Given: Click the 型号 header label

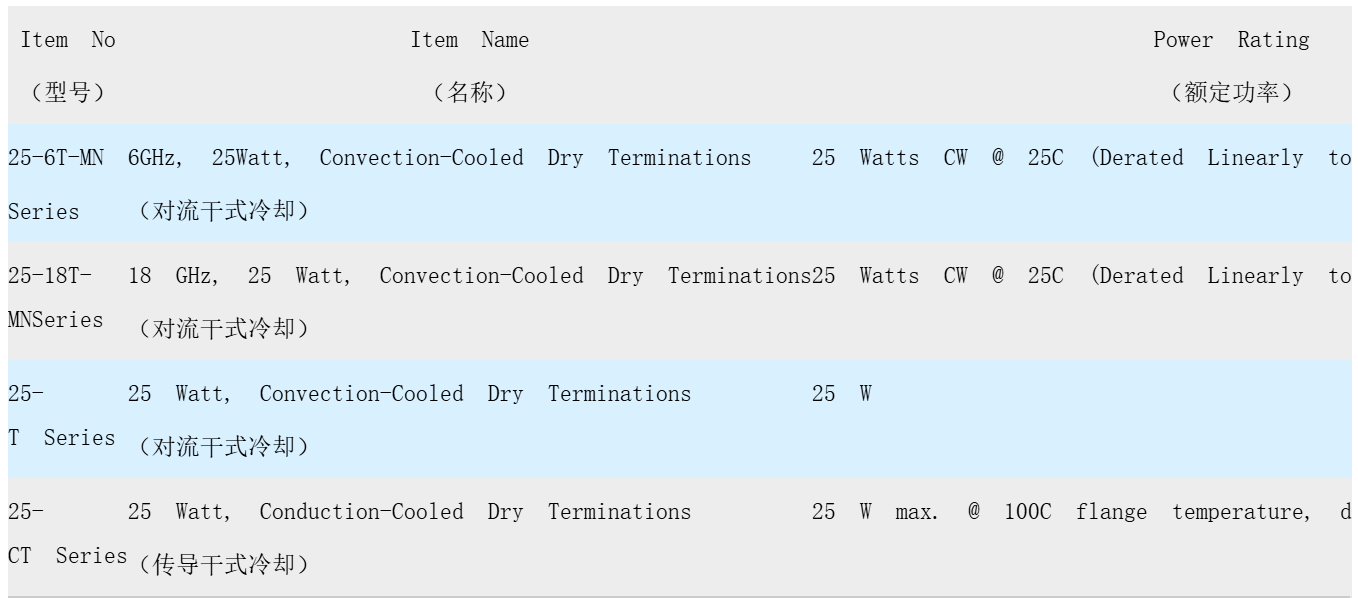Looking at the screenshot, I should [x=68, y=93].
